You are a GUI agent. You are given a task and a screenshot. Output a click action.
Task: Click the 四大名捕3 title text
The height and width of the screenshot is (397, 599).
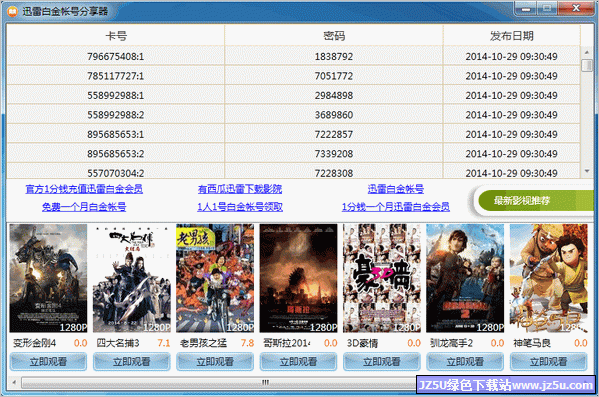[118, 343]
